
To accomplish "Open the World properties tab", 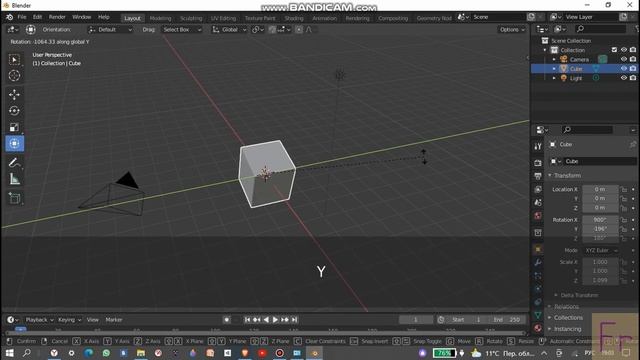I will (538, 216).
